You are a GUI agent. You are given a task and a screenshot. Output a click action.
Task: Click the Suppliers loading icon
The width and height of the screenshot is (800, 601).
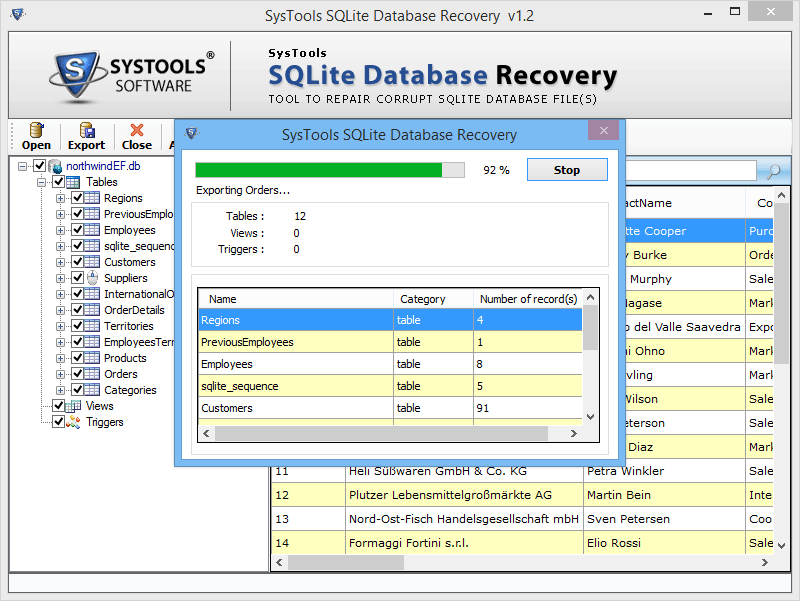pos(92,278)
